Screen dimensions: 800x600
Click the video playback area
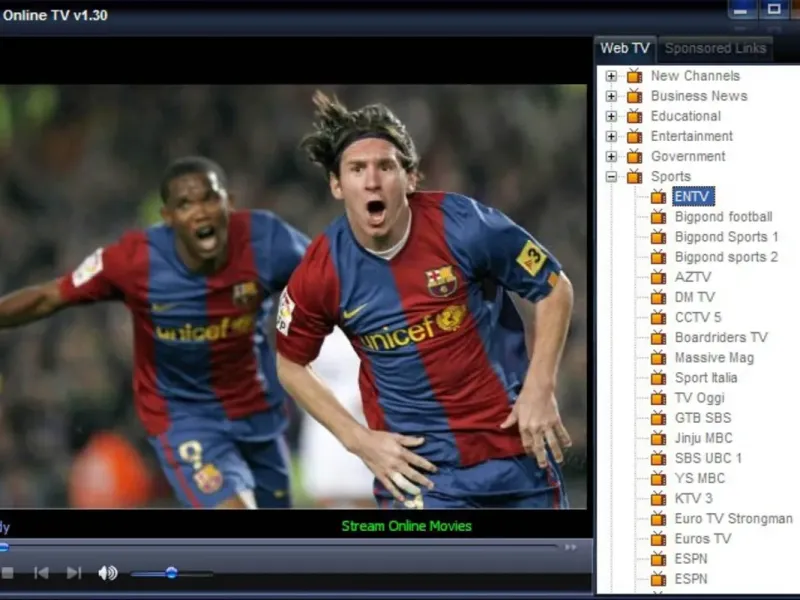click(293, 296)
